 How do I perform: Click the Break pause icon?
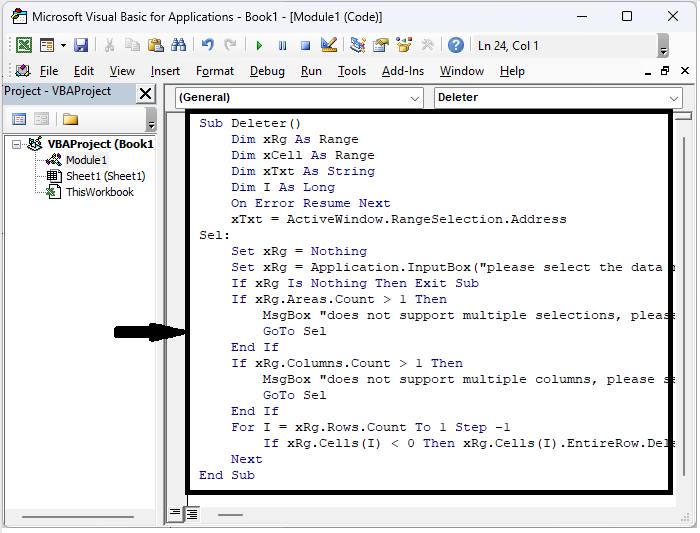282,46
